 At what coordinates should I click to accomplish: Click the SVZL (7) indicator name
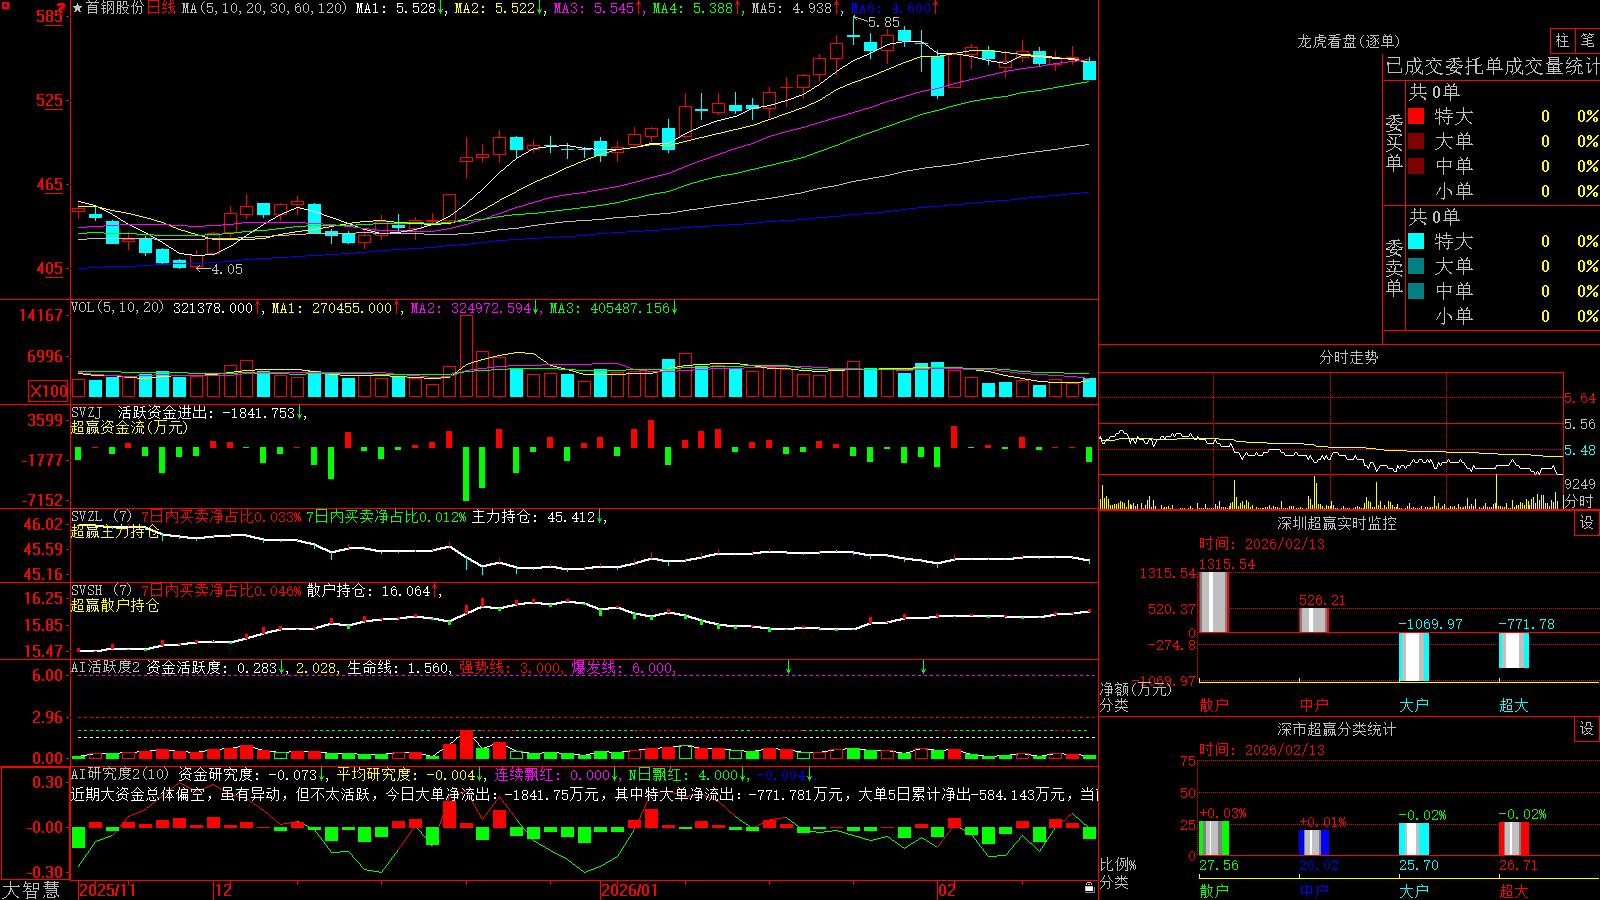(x=102, y=517)
